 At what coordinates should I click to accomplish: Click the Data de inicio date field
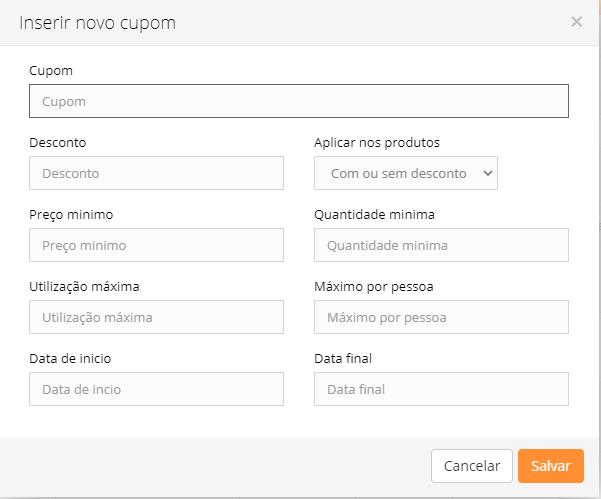(156, 389)
